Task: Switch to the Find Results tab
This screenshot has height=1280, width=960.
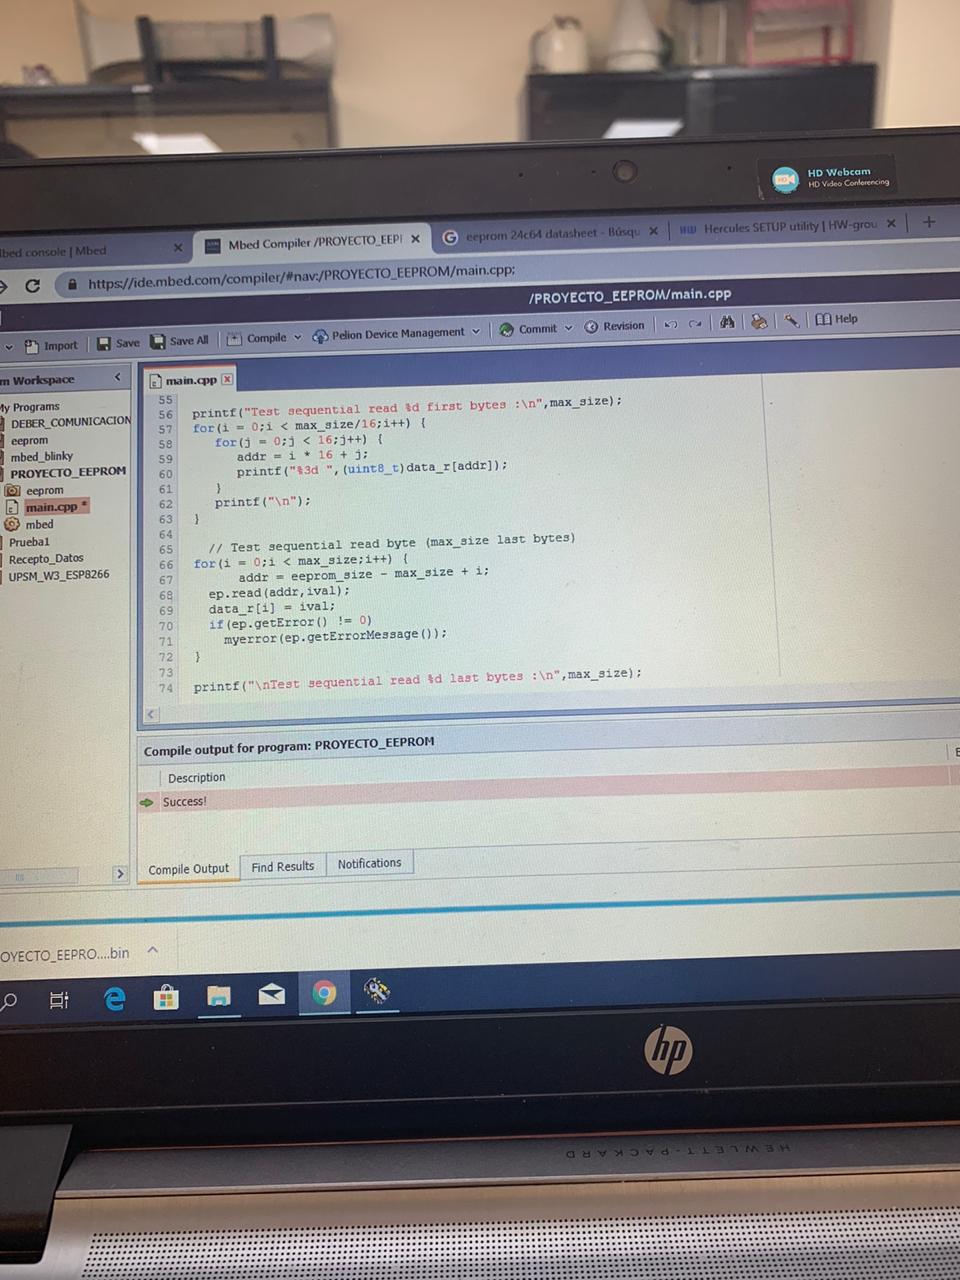Action: [282, 866]
